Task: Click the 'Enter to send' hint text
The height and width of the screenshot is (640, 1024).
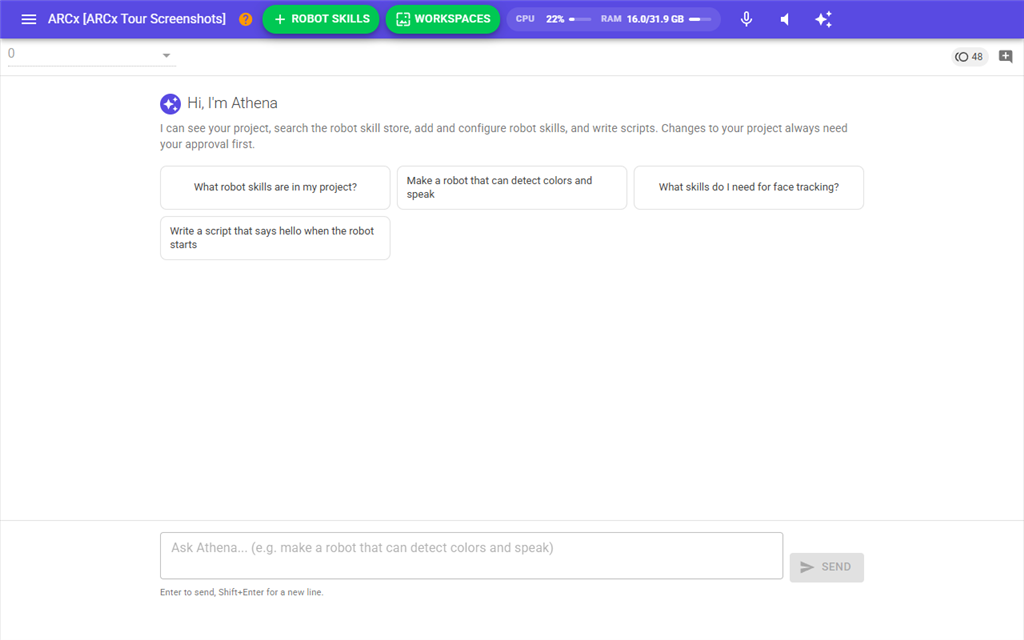Action: click(x=242, y=592)
